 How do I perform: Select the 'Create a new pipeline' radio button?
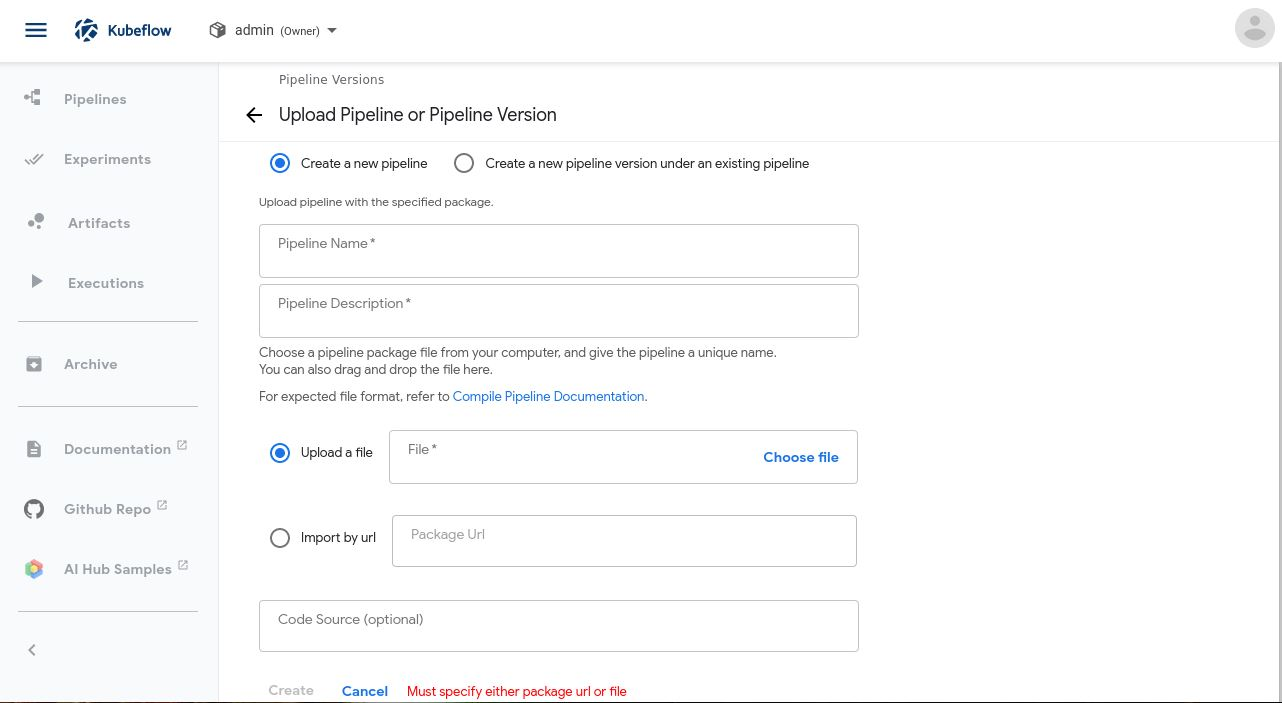click(x=280, y=163)
